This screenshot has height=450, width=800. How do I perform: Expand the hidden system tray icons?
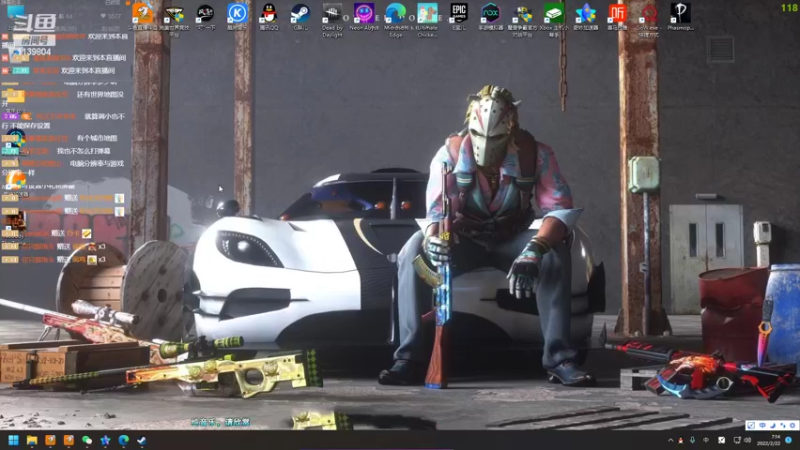670,440
